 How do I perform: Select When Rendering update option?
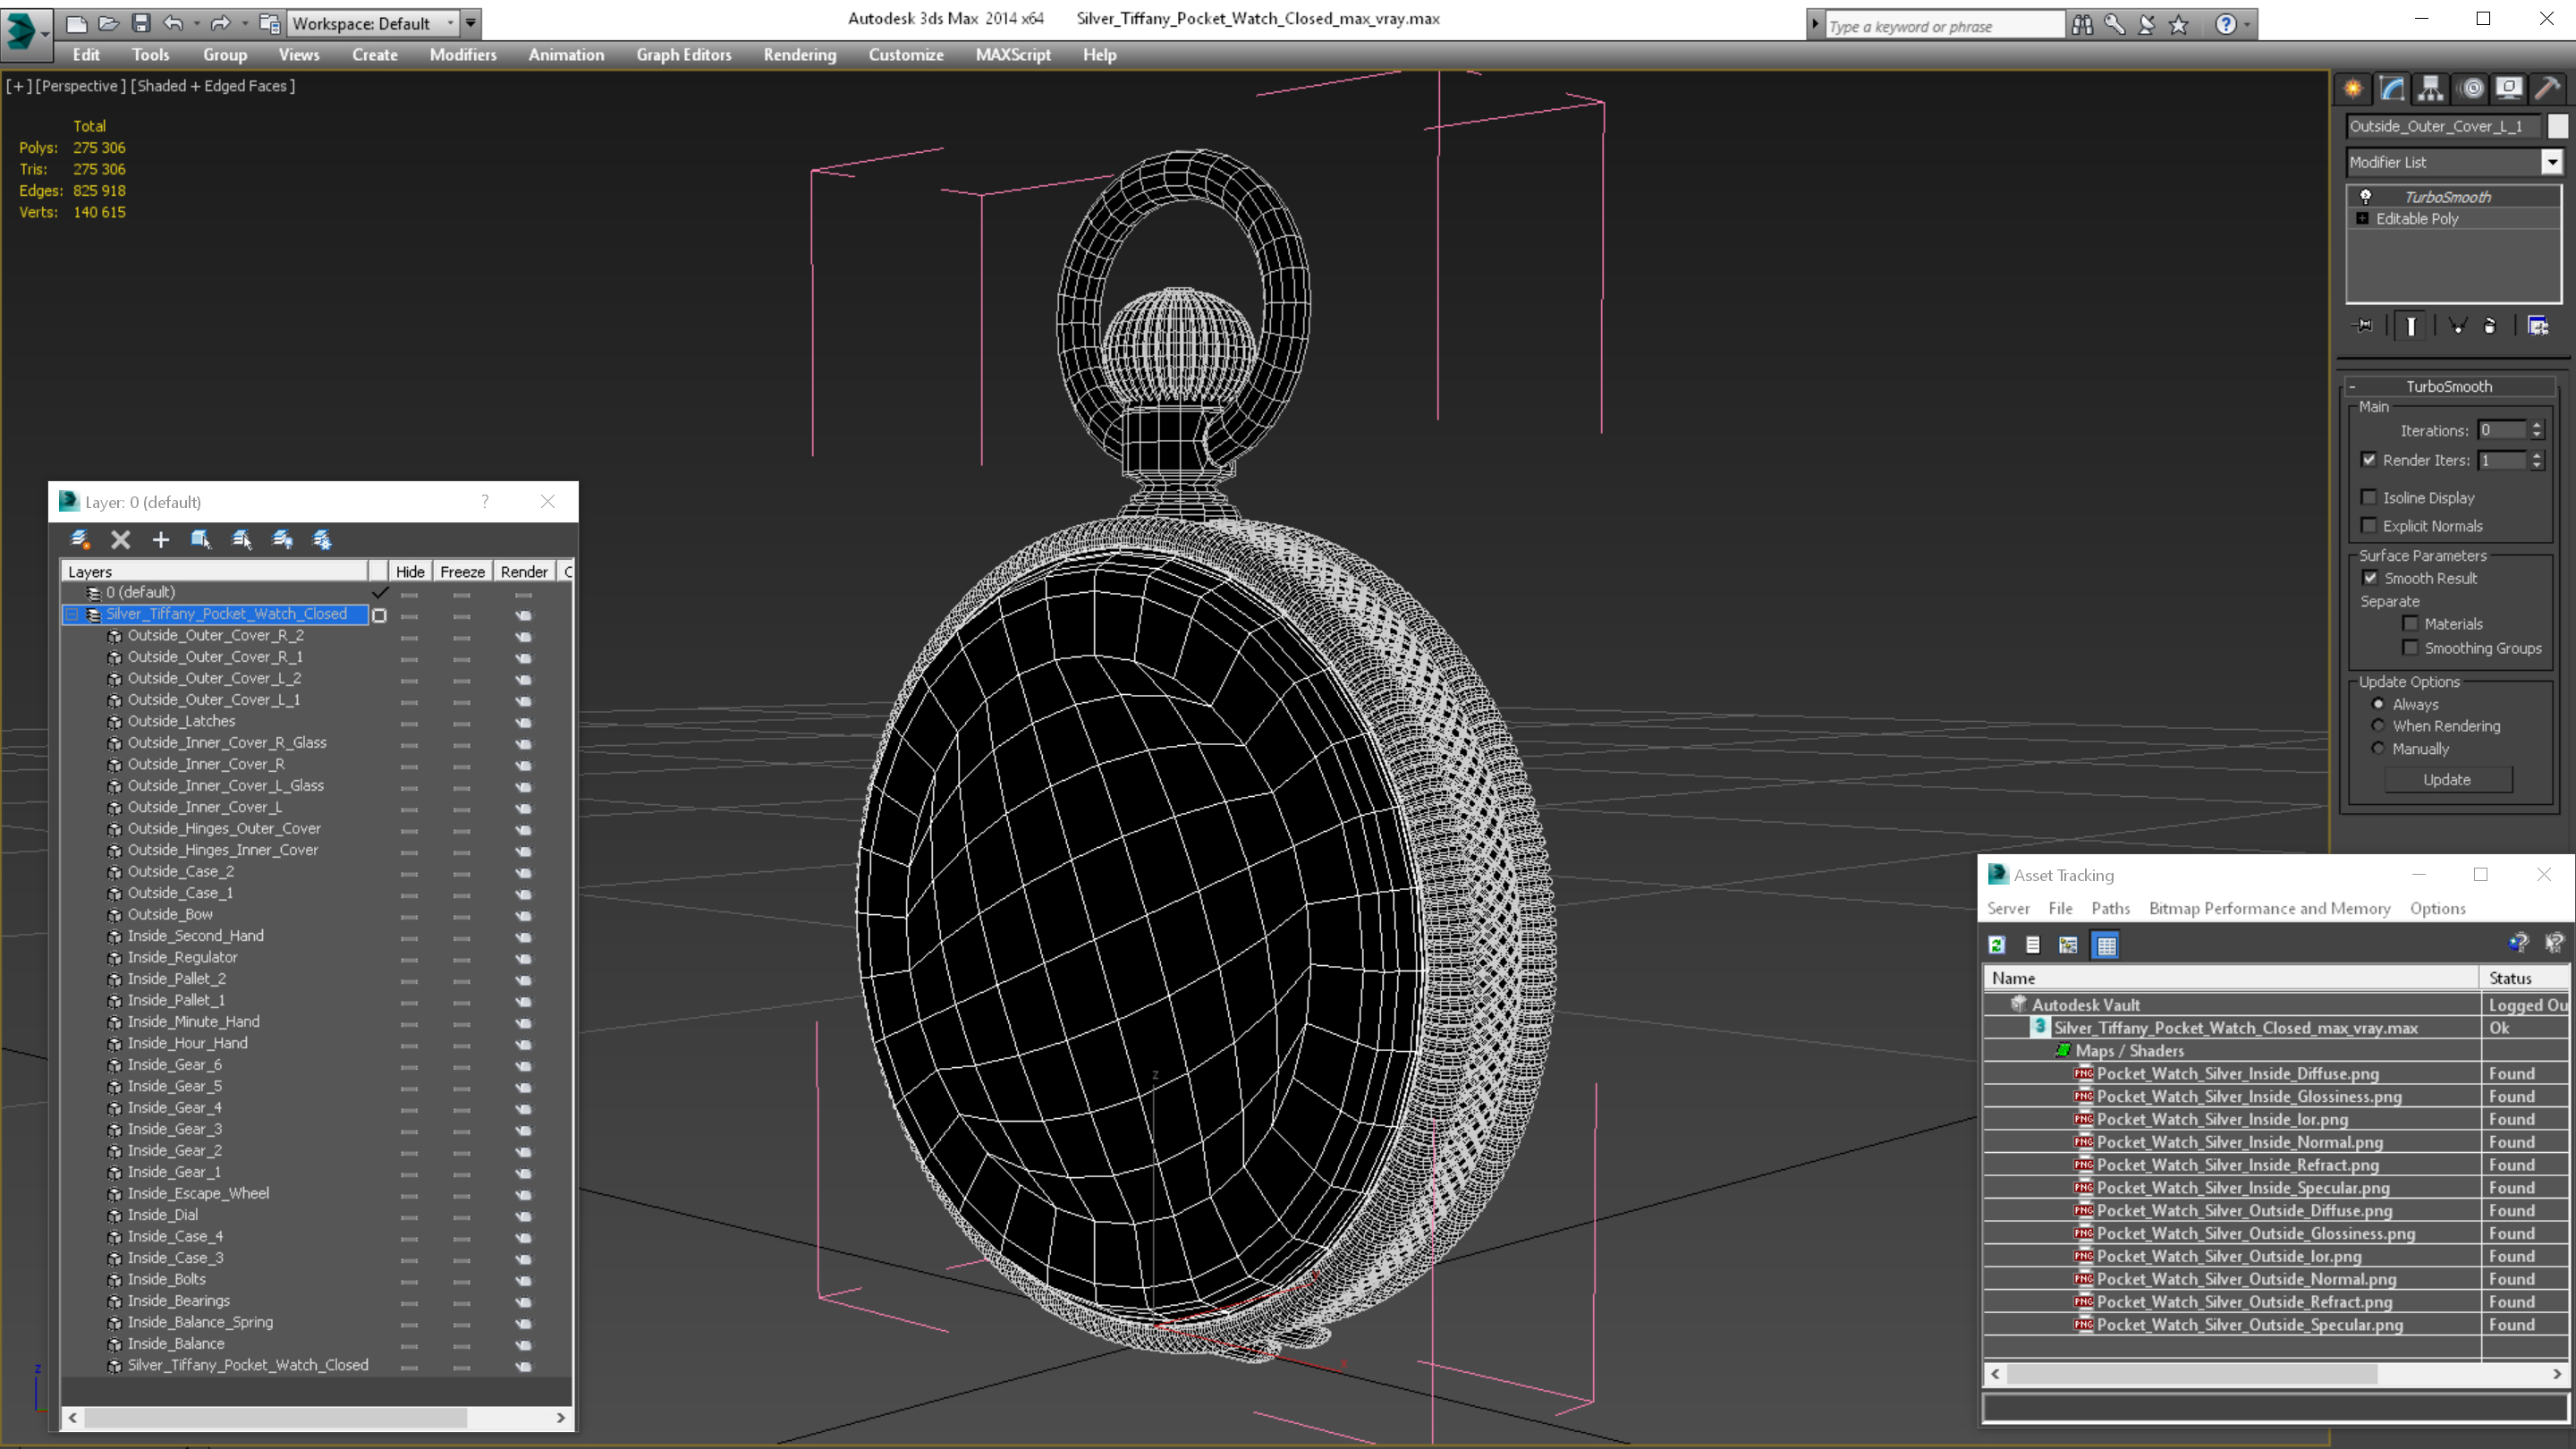point(2378,725)
